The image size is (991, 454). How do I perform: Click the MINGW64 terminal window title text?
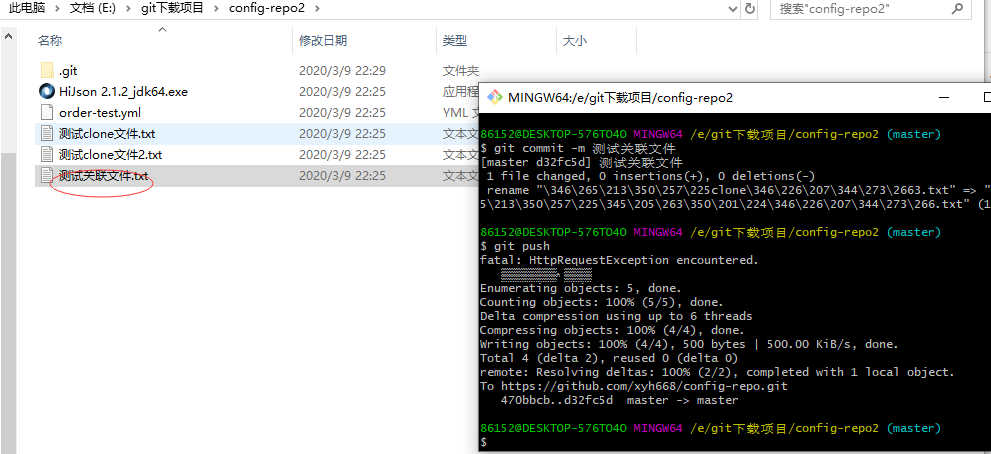pos(620,98)
